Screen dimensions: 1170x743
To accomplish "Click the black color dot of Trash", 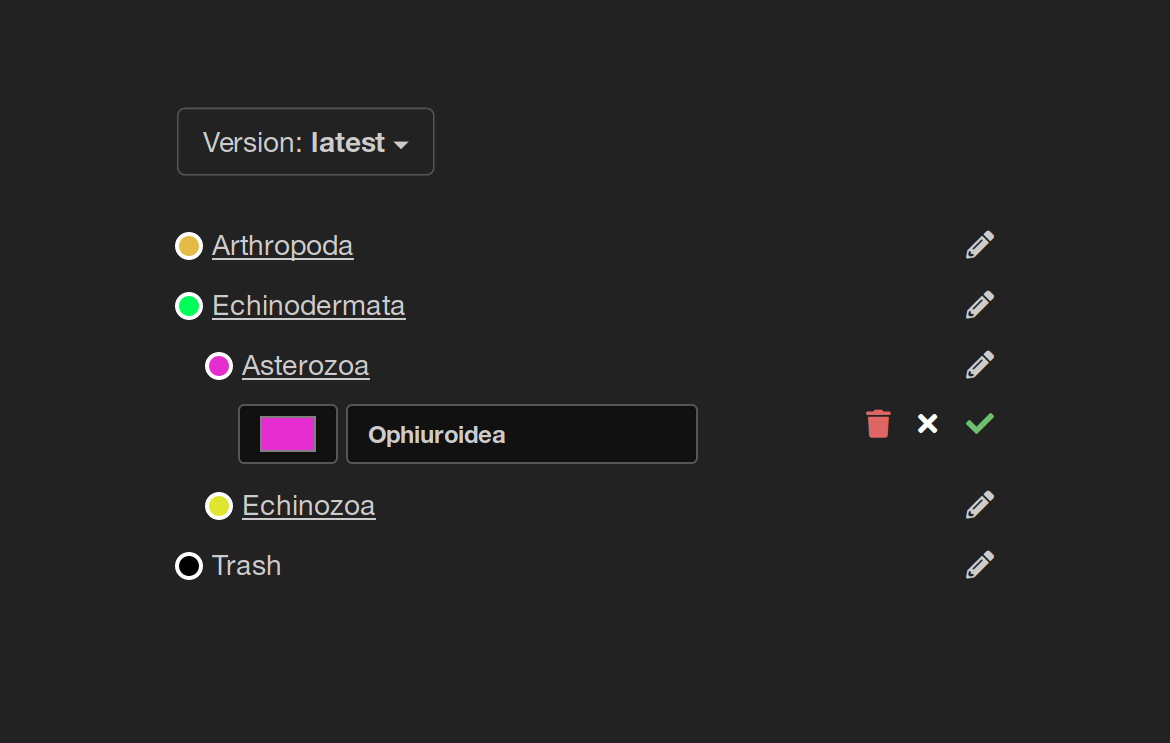I will pos(189,566).
